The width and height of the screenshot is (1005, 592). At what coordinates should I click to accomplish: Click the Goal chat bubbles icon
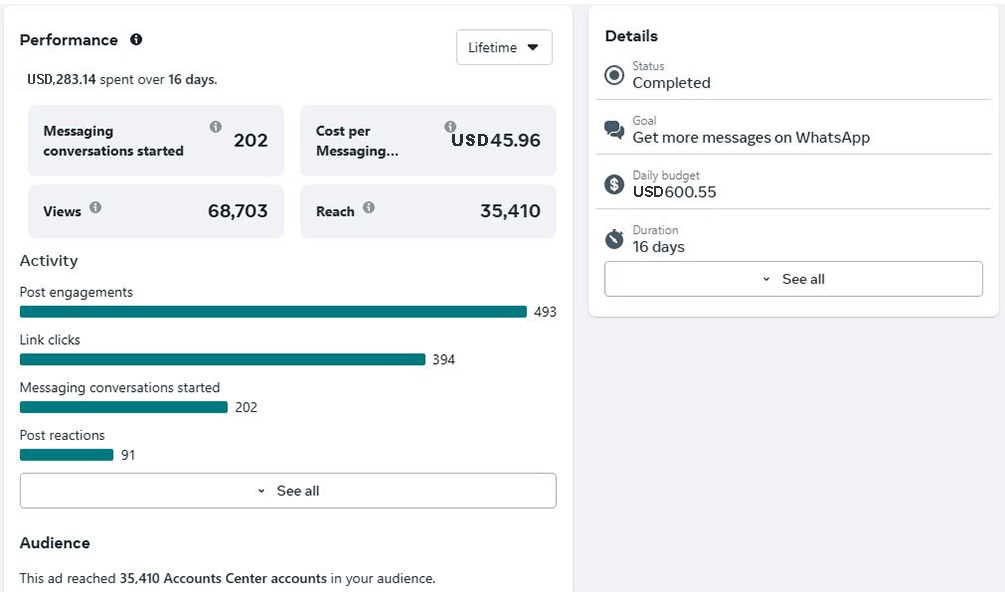pos(615,130)
